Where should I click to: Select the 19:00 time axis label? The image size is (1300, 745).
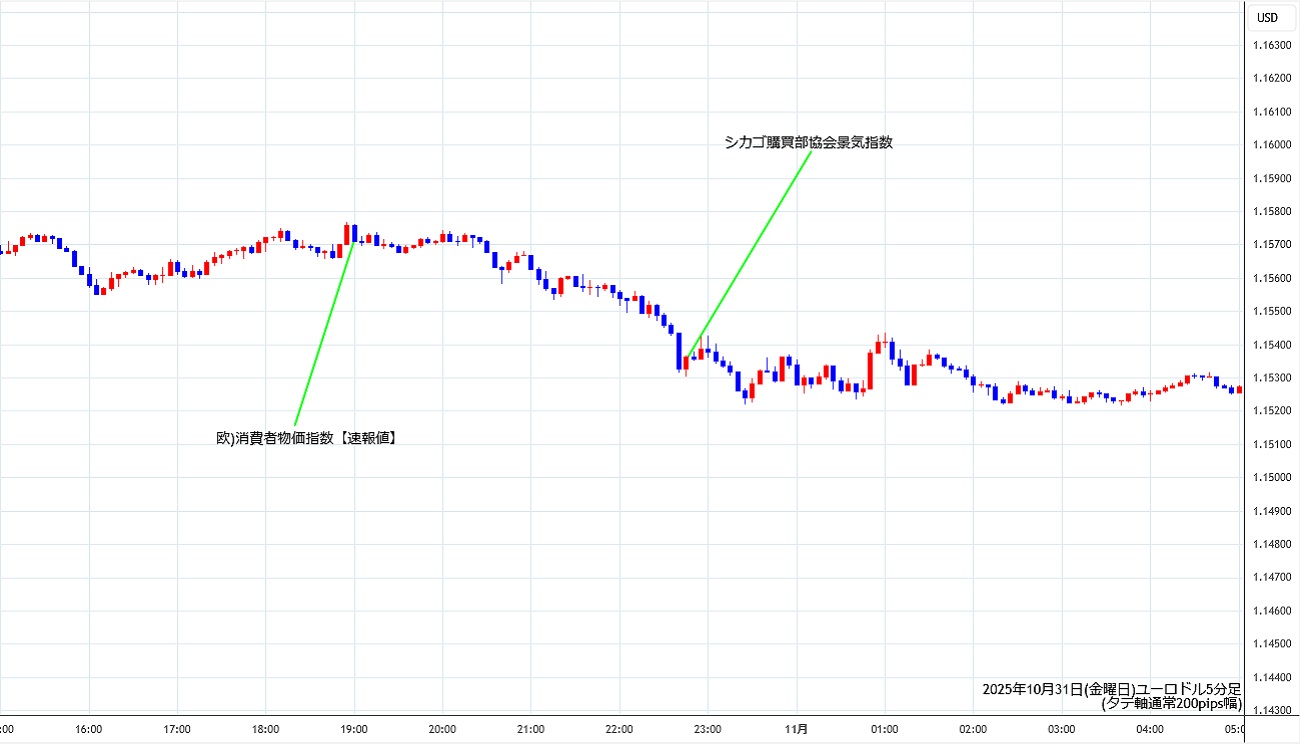(354, 729)
